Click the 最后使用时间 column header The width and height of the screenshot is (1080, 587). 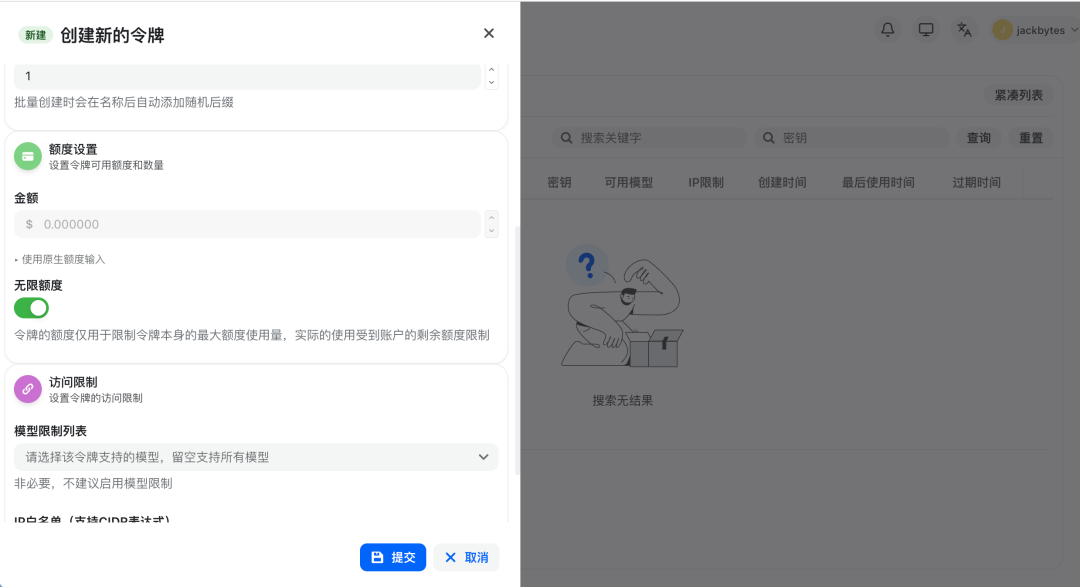[x=878, y=183]
